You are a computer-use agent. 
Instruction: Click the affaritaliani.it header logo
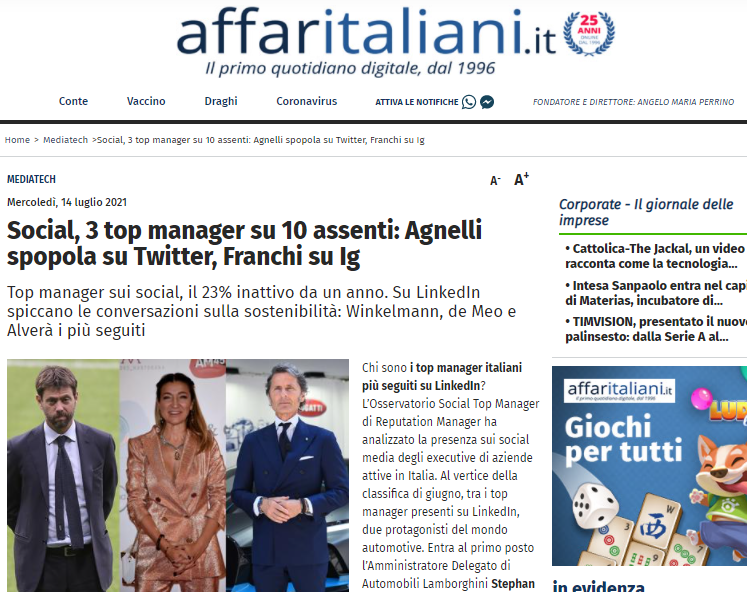(366, 32)
